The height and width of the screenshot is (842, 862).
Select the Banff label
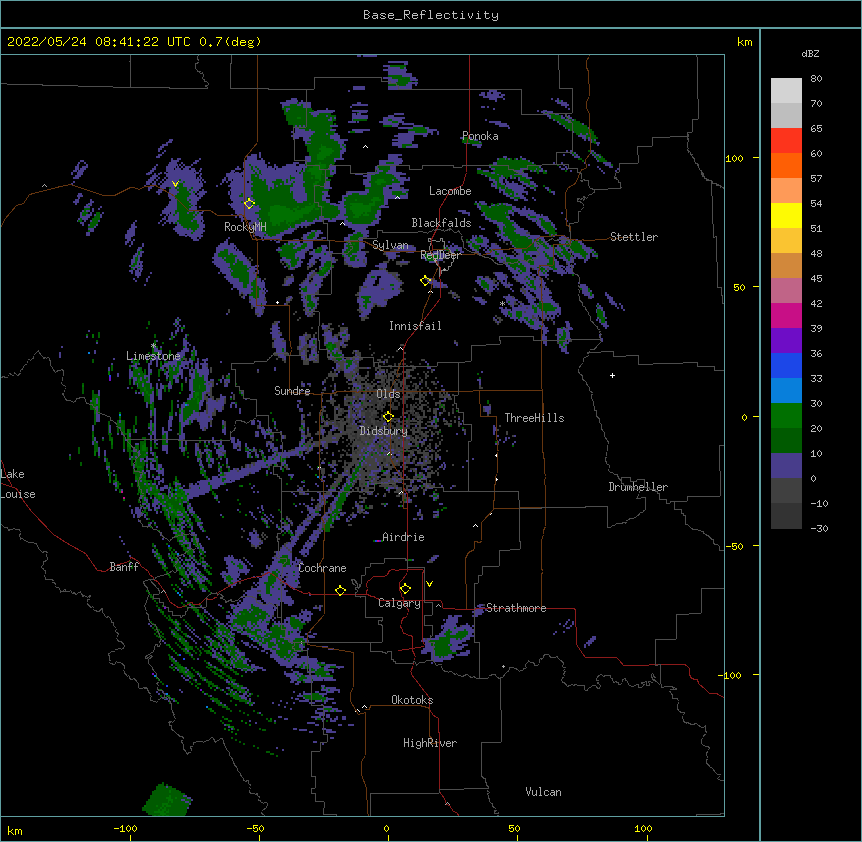[x=124, y=567]
